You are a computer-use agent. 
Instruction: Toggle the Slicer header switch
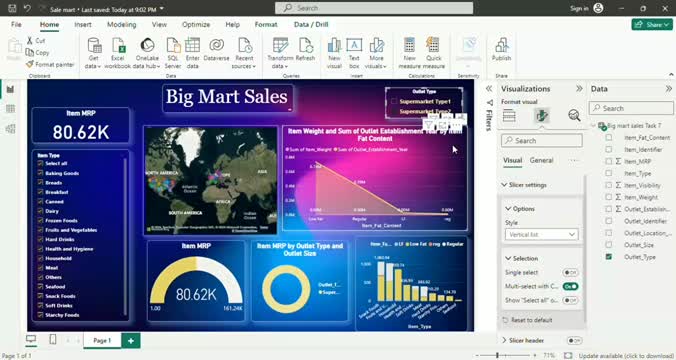(574, 341)
